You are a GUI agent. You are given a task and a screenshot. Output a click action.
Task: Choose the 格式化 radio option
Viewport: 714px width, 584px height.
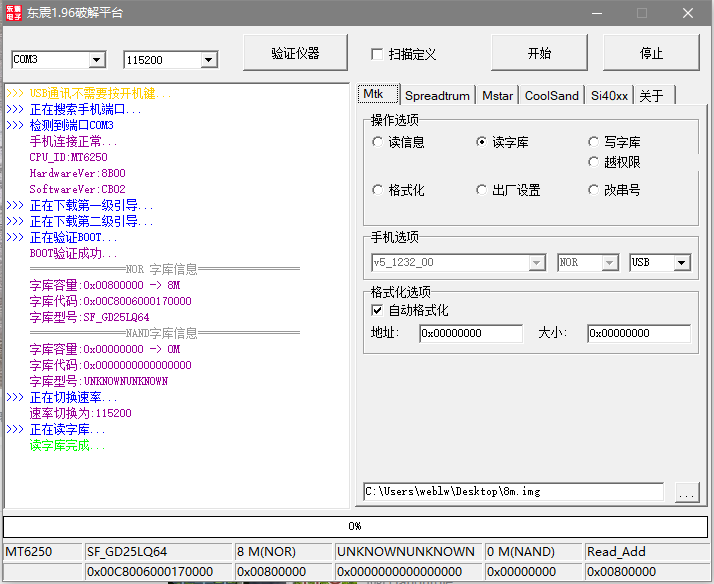[378, 190]
